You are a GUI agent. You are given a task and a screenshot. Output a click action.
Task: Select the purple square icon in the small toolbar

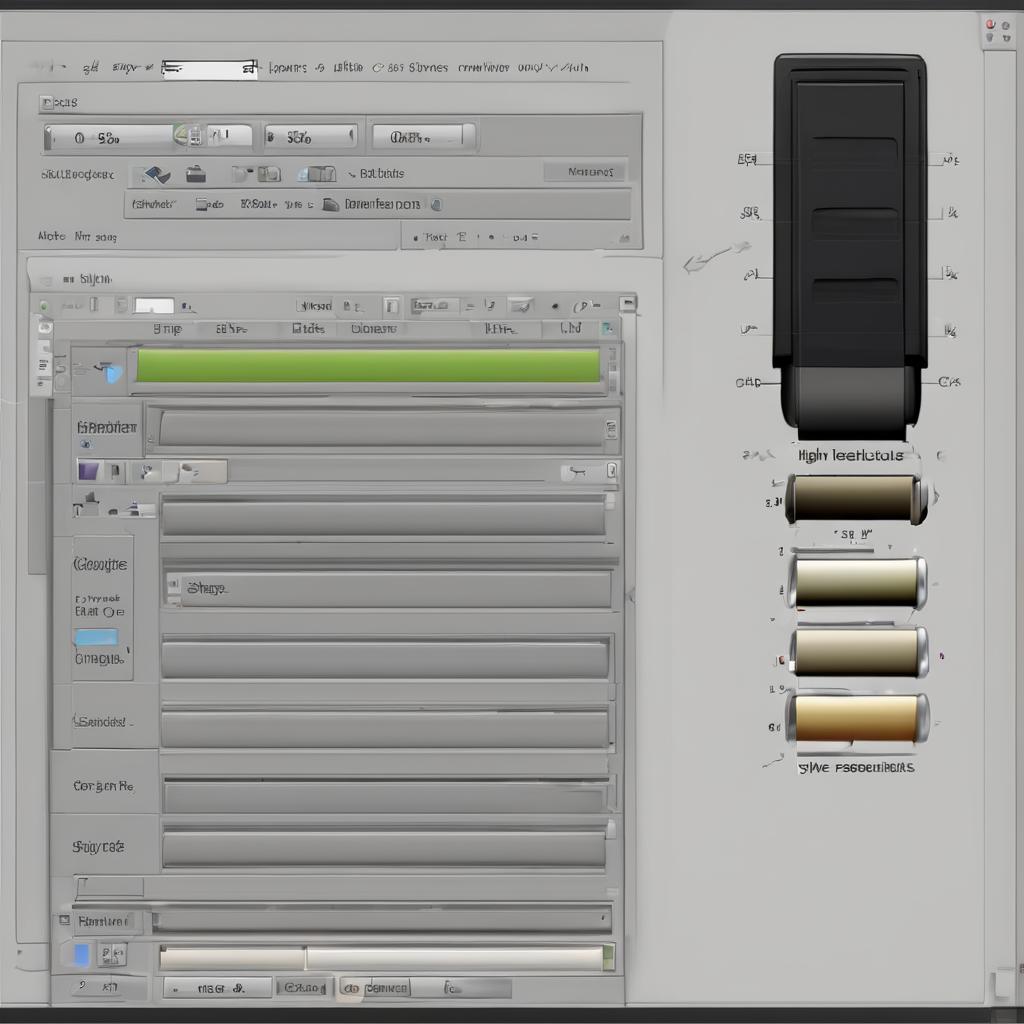point(88,471)
